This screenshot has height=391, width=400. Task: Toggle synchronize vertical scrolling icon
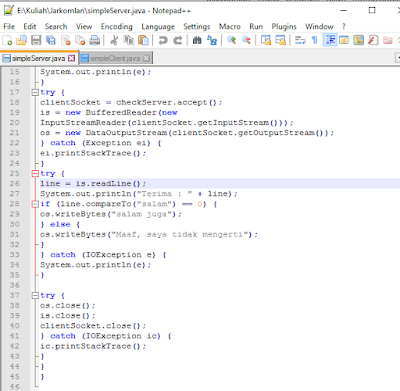tap(266, 41)
